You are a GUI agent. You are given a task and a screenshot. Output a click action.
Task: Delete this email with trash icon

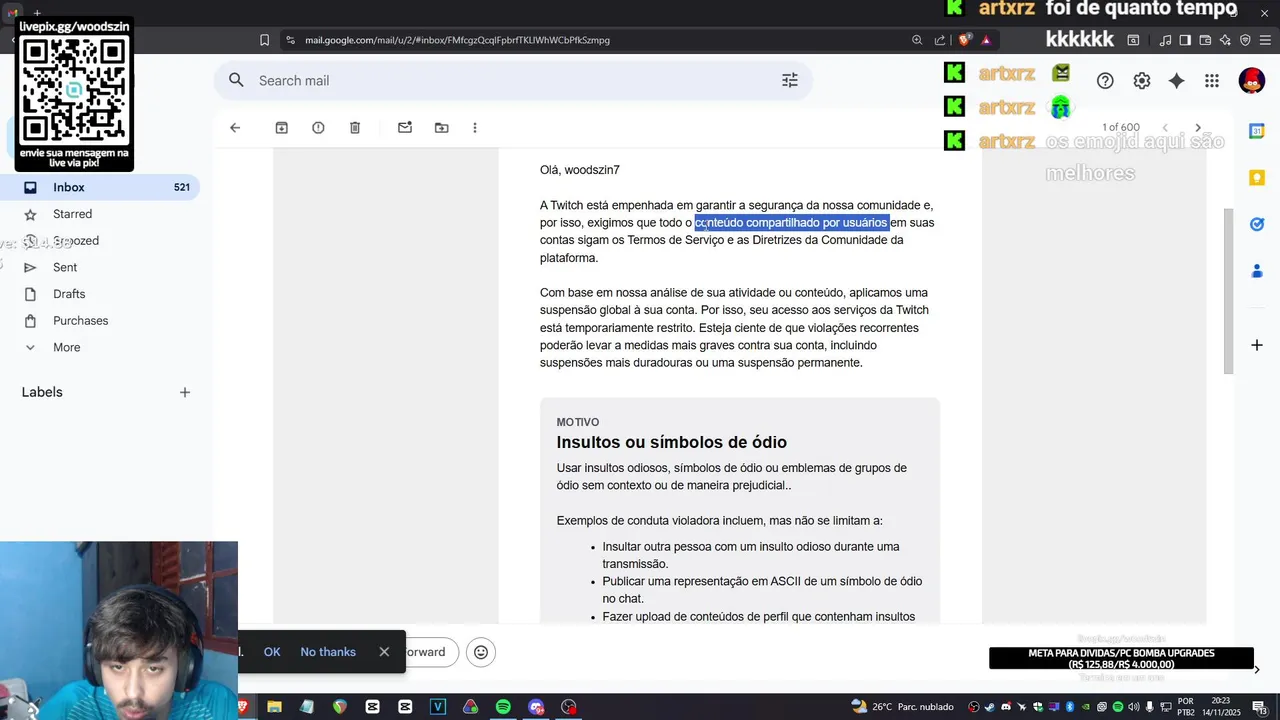355,128
